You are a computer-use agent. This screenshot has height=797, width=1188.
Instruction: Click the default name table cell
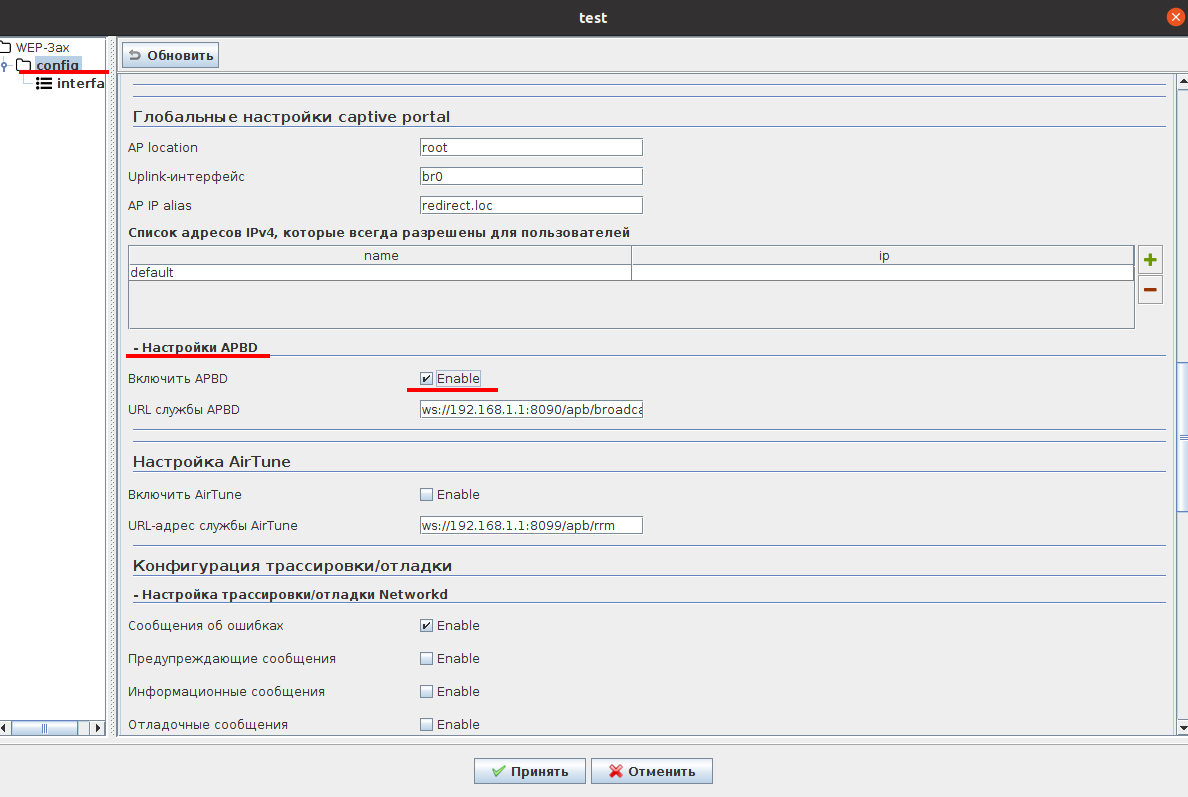pos(380,272)
